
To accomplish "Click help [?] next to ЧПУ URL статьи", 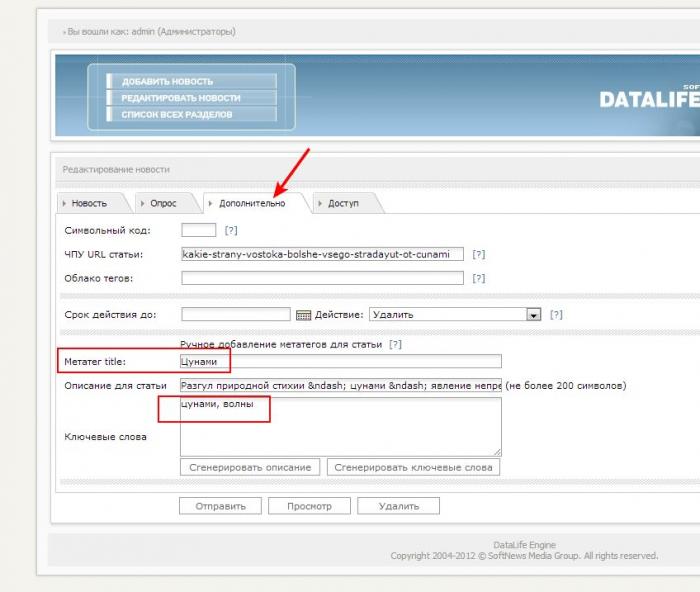I will [x=479, y=254].
